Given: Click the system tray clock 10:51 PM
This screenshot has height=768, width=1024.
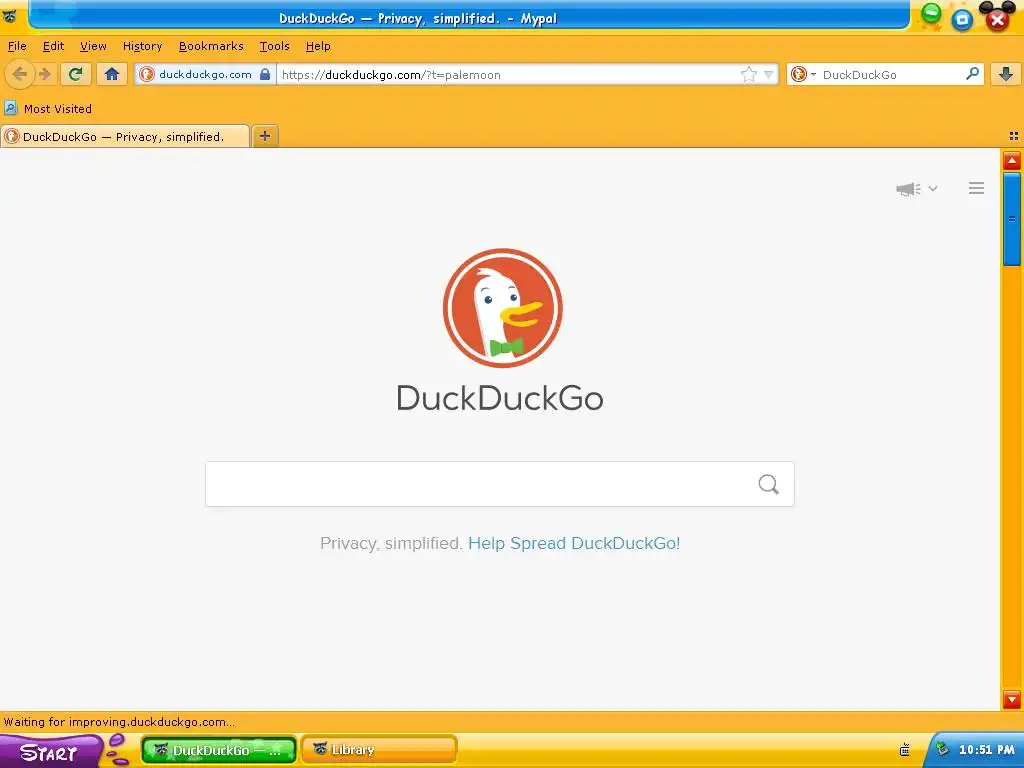Looking at the screenshot, I should [987, 750].
